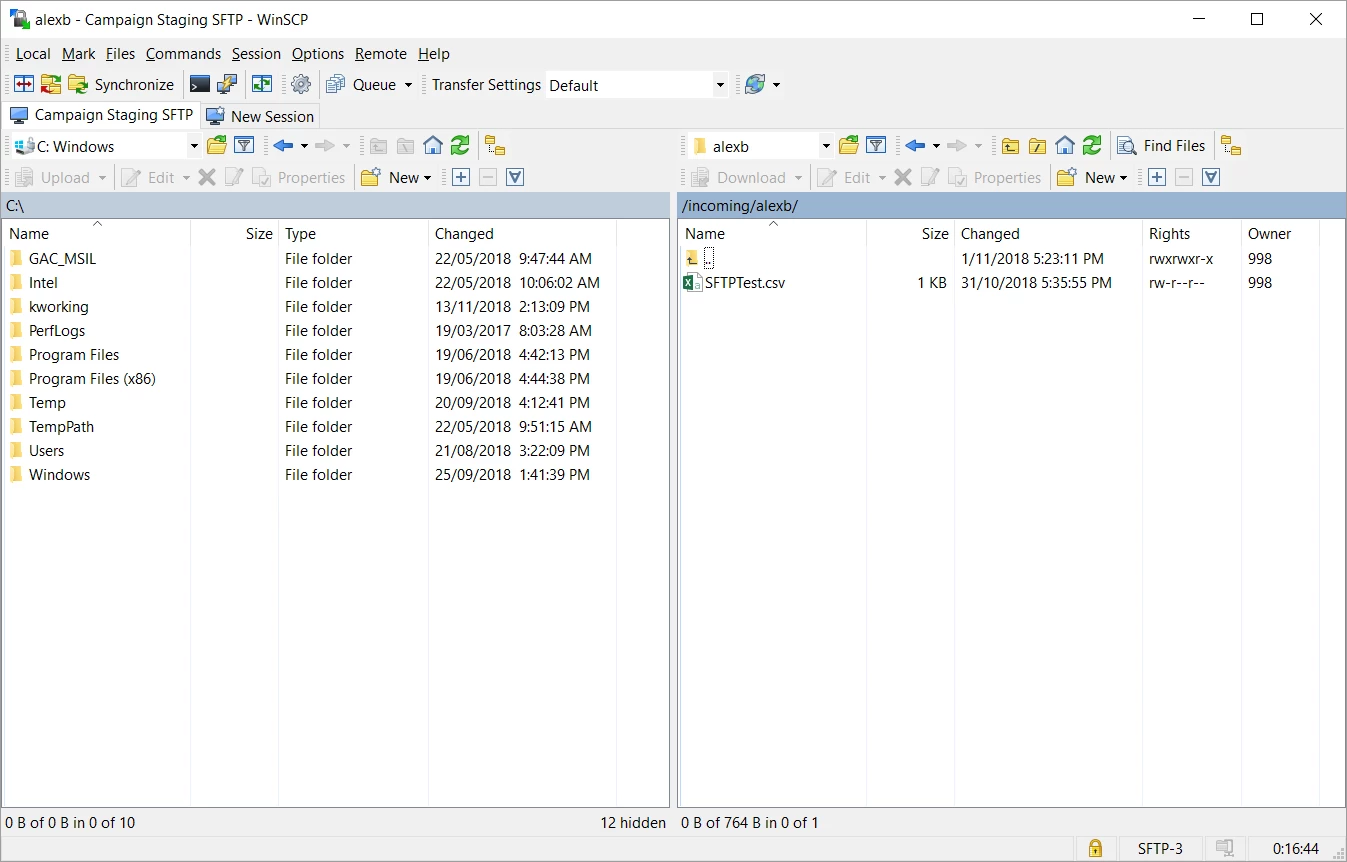This screenshot has width=1347, height=862.
Task: Click remote panel Refresh icon
Action: [1092, 146]
